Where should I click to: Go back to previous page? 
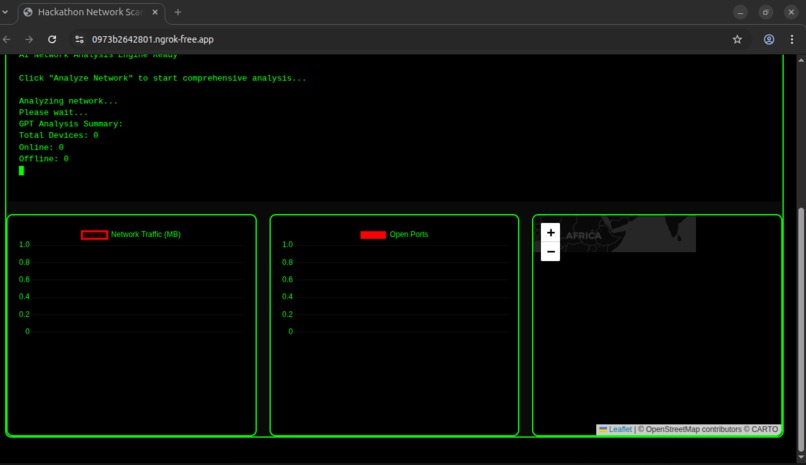[7, 39]
